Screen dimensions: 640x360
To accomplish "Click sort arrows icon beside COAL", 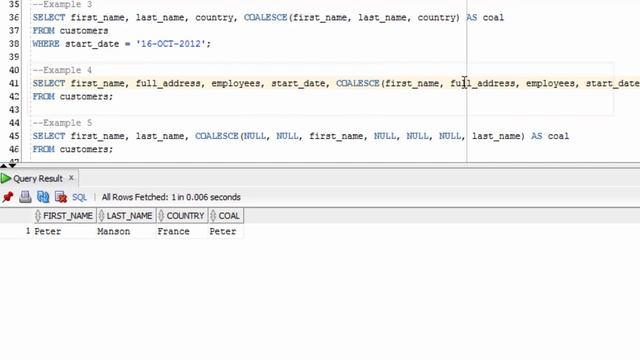I will (213, 216).
